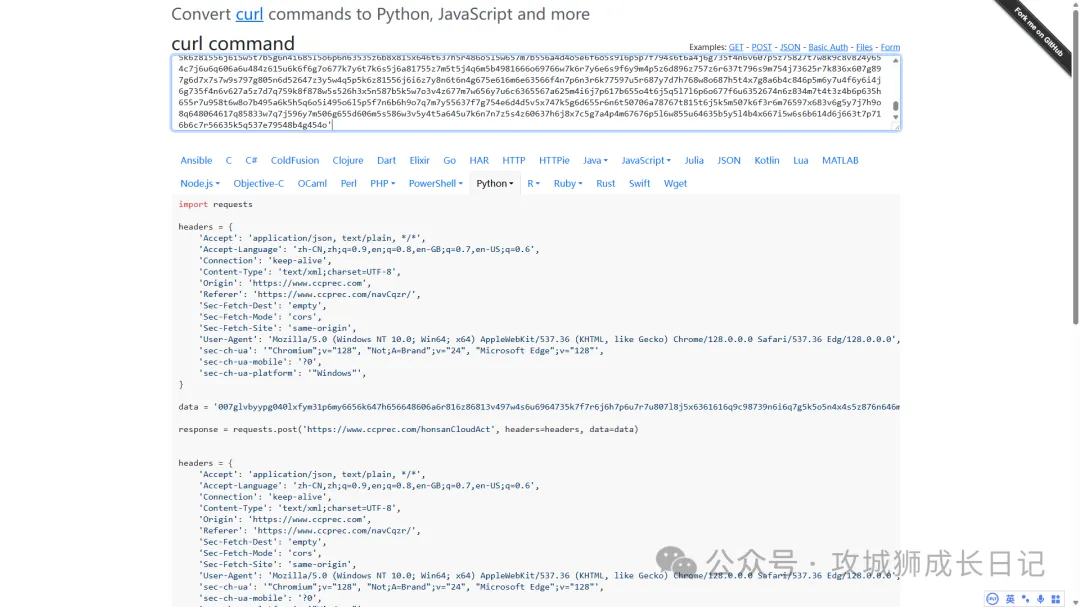
Task: Switch output to HTTP
Action: [x=514, y=160]
